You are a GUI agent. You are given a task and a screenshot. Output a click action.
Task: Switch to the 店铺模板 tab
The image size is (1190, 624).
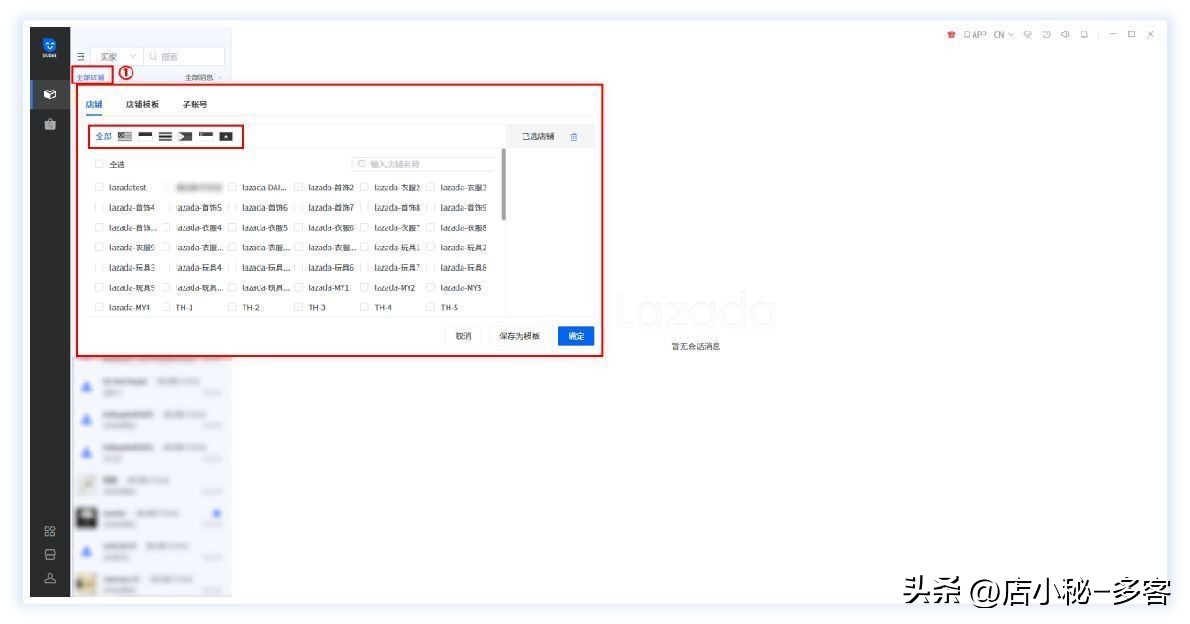(142, 105)
